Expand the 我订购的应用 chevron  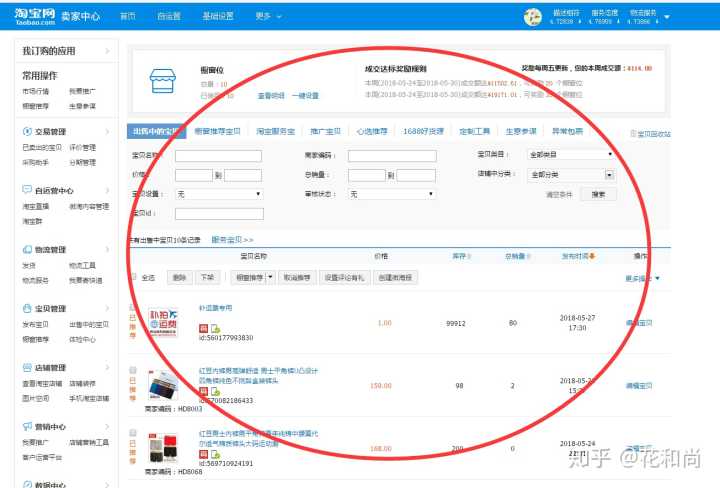(x=107, y=50)
